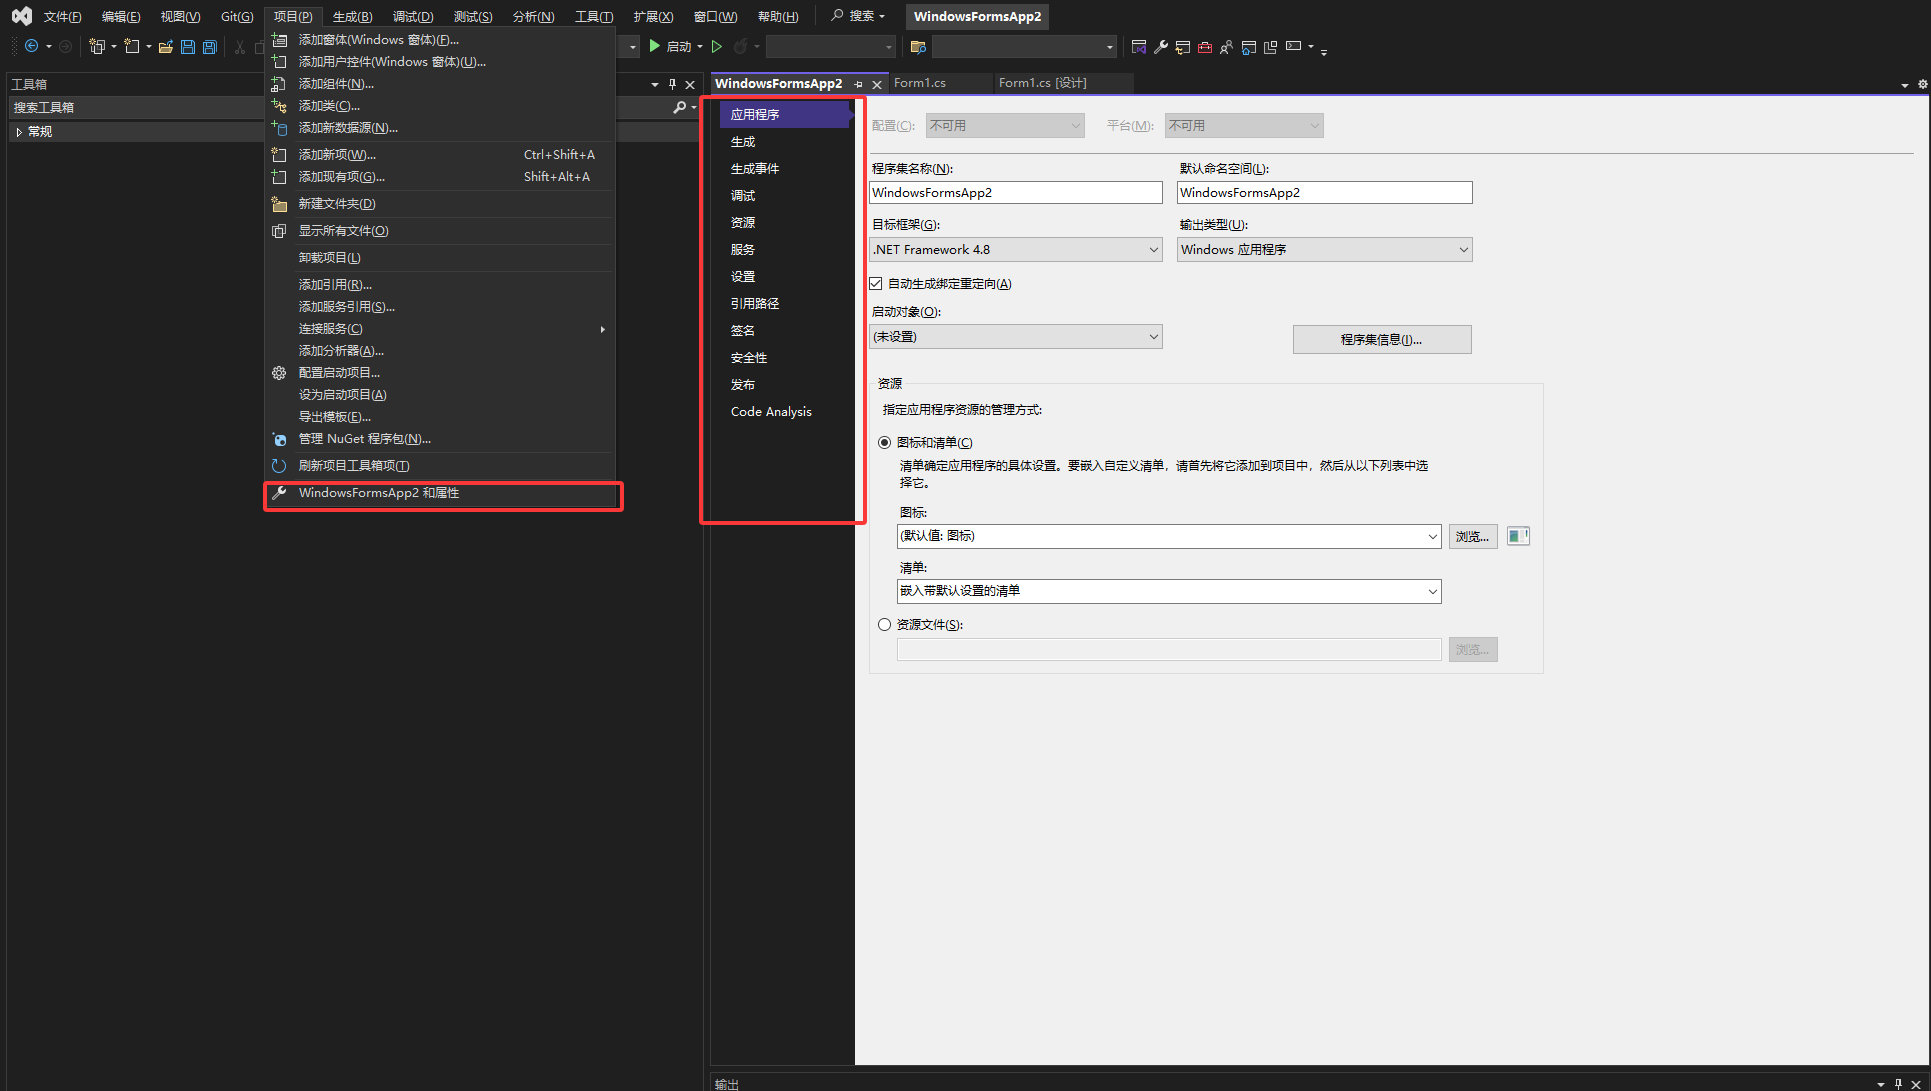Select the Resource file radio button
The height and width of the screenshot is (1091, 1931).
coord(884,625)
